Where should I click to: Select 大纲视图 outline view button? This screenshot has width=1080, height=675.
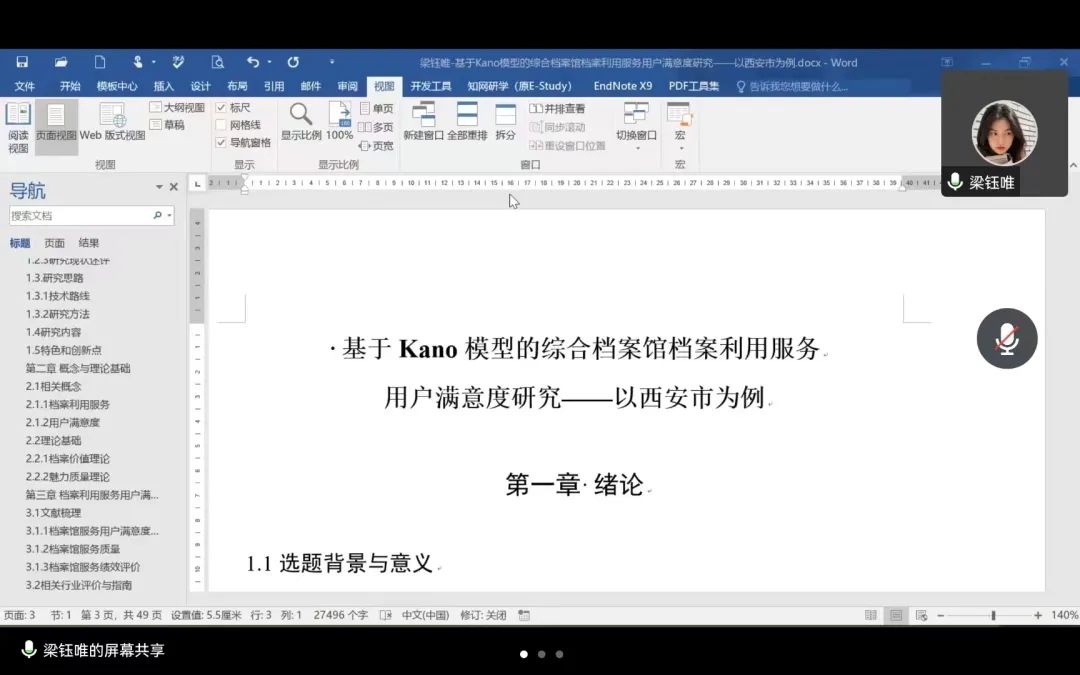177,108
